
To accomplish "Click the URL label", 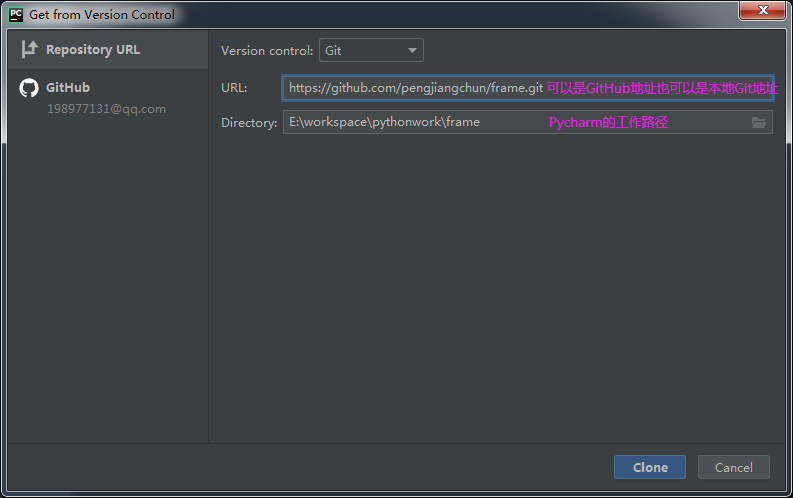I will tap(234, 88).
